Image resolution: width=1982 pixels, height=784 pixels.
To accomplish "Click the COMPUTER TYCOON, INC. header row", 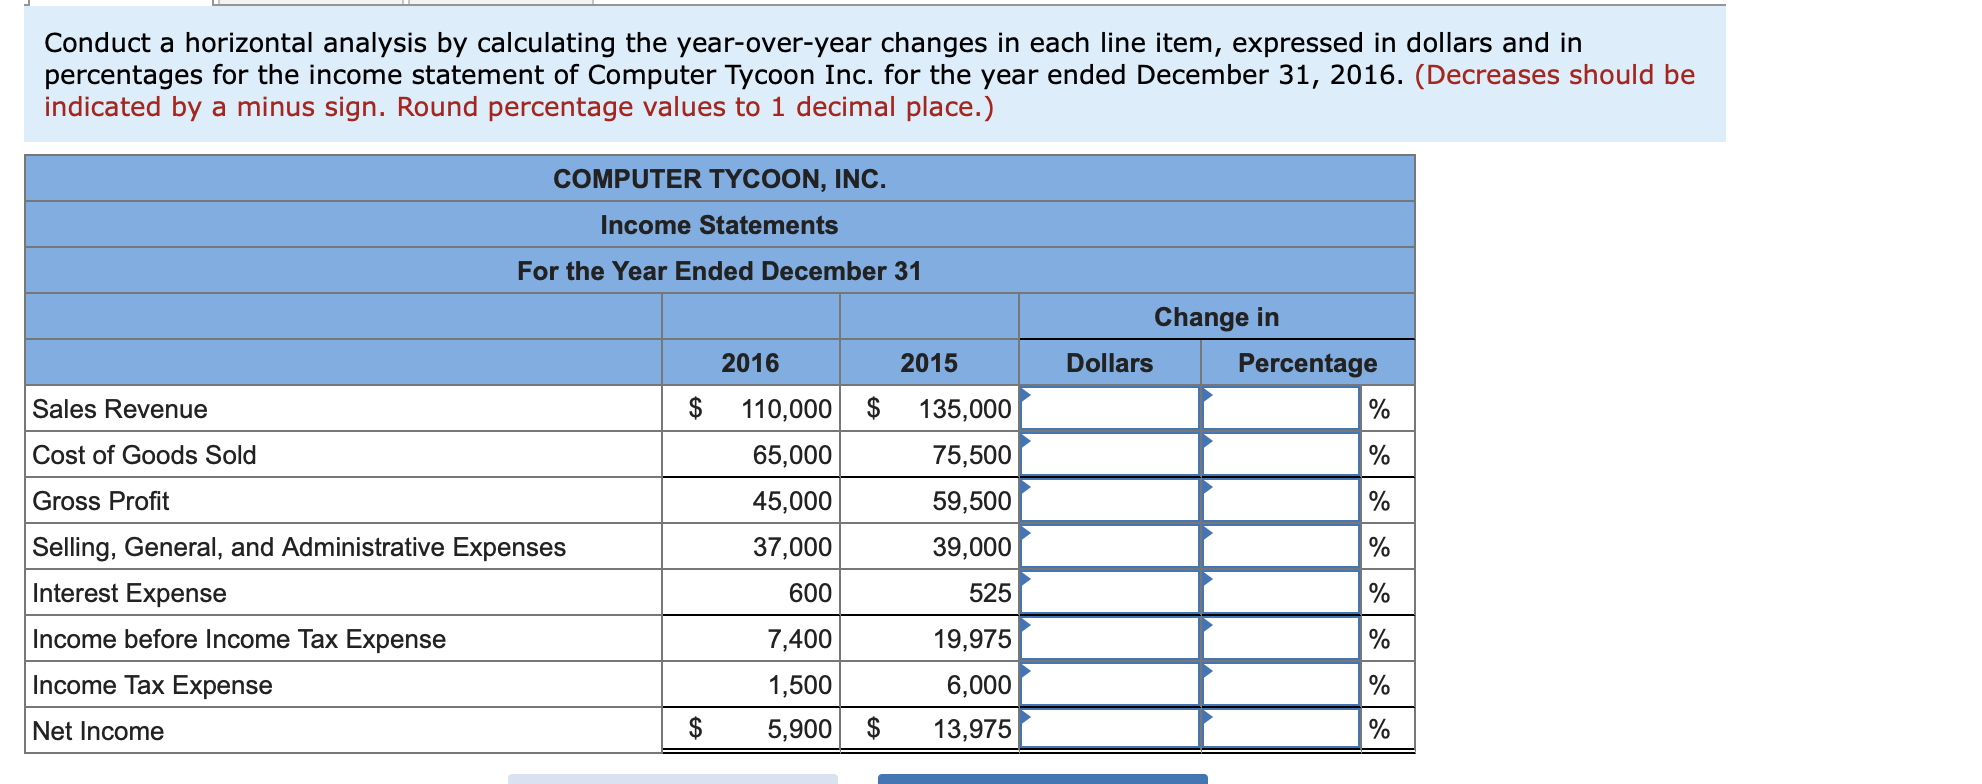I will point(718,179).
